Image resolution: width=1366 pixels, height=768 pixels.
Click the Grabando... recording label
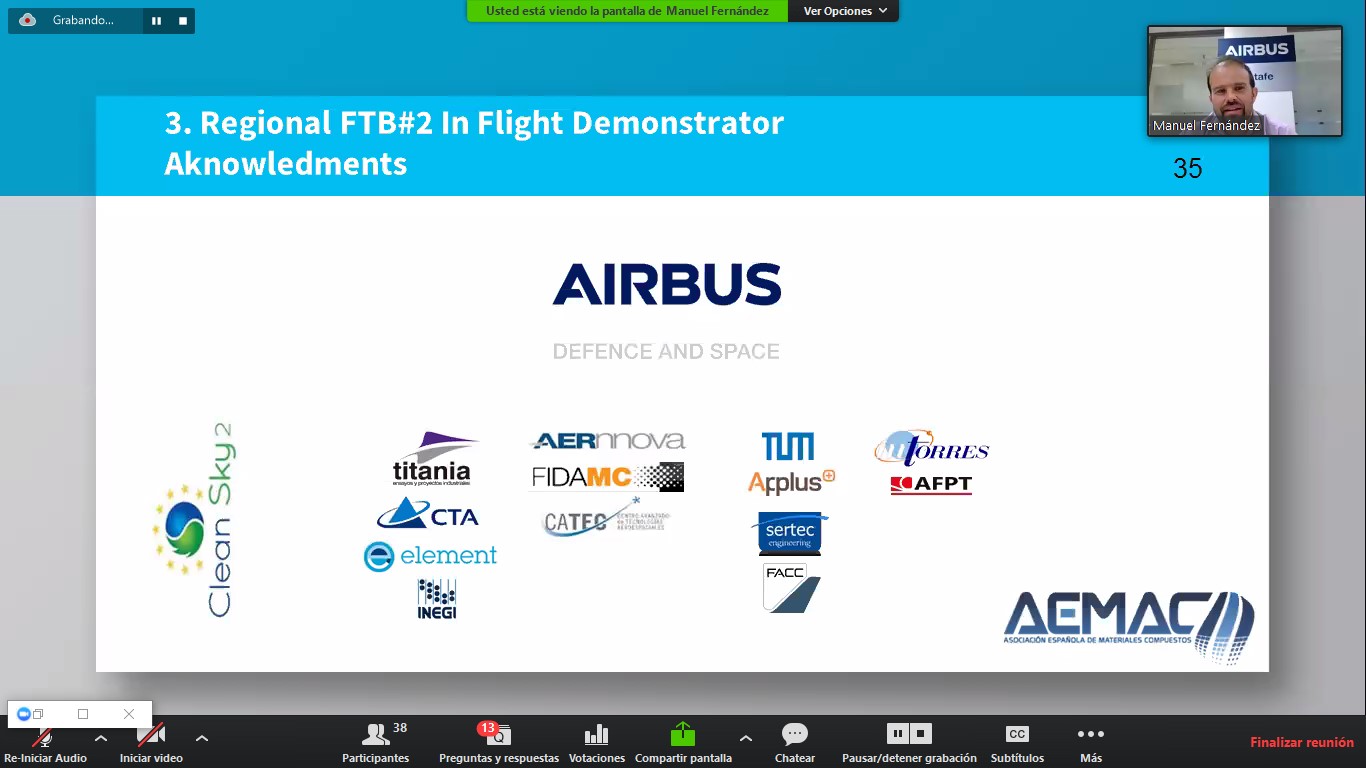[x=83, y=20]
